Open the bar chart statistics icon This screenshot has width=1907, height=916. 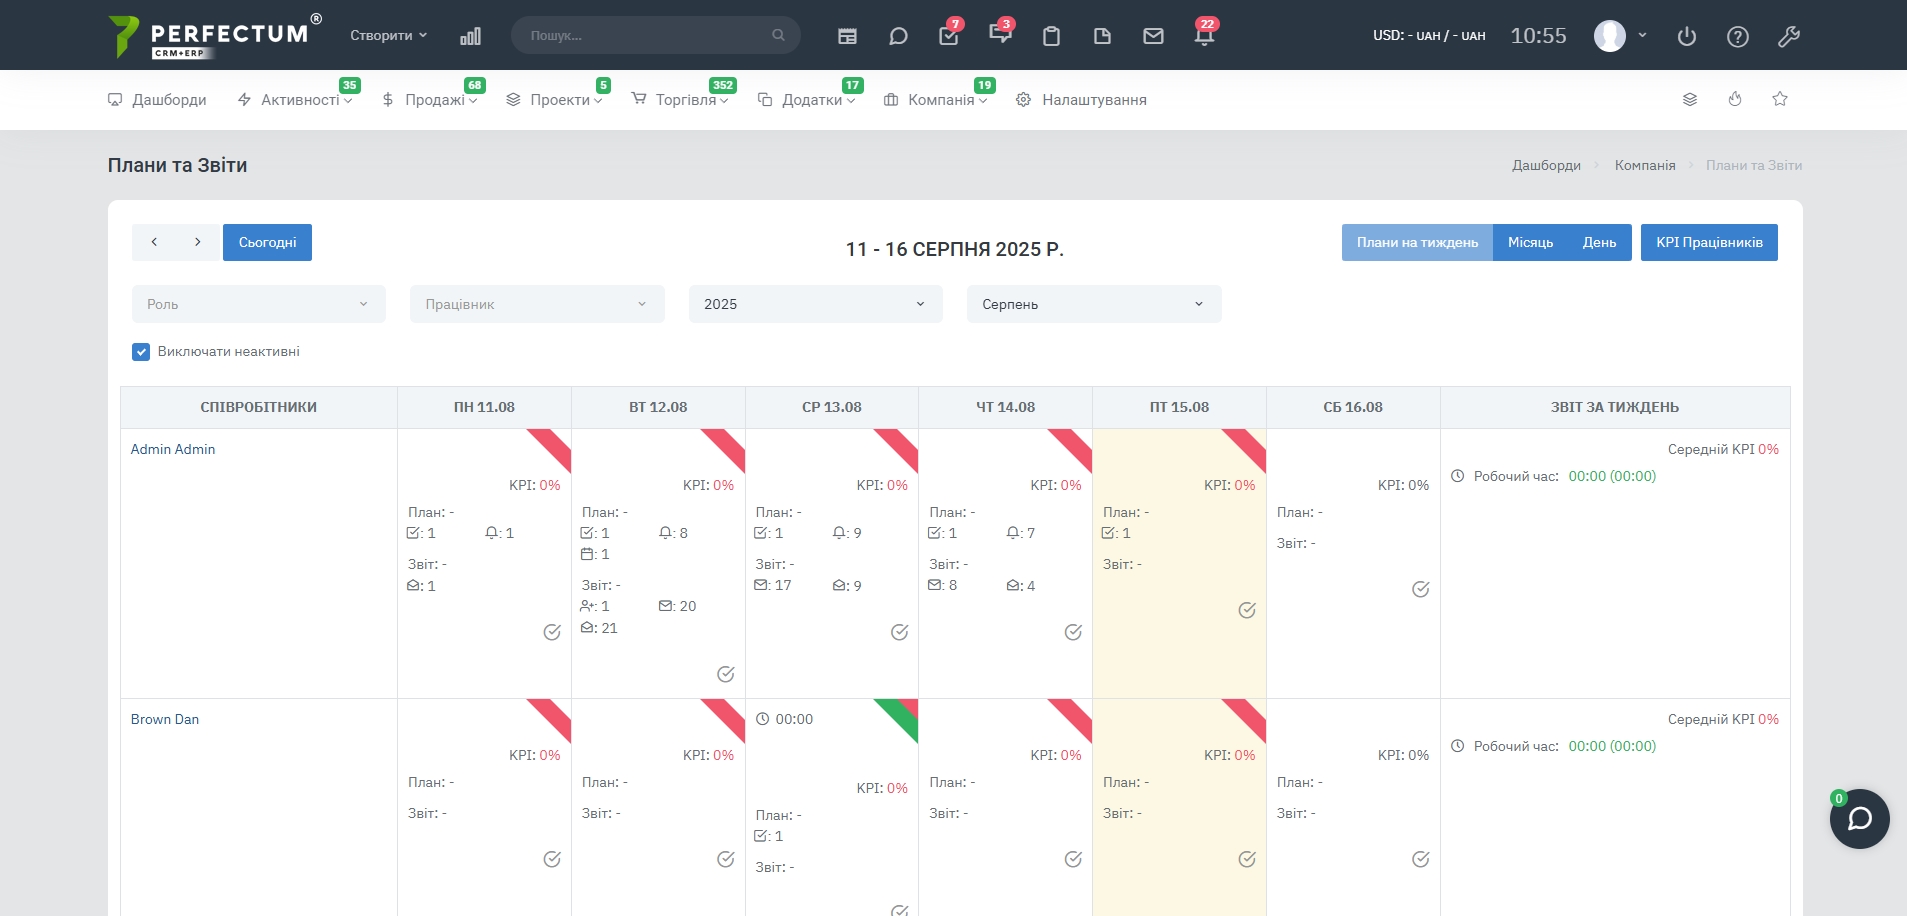point(470,36)
